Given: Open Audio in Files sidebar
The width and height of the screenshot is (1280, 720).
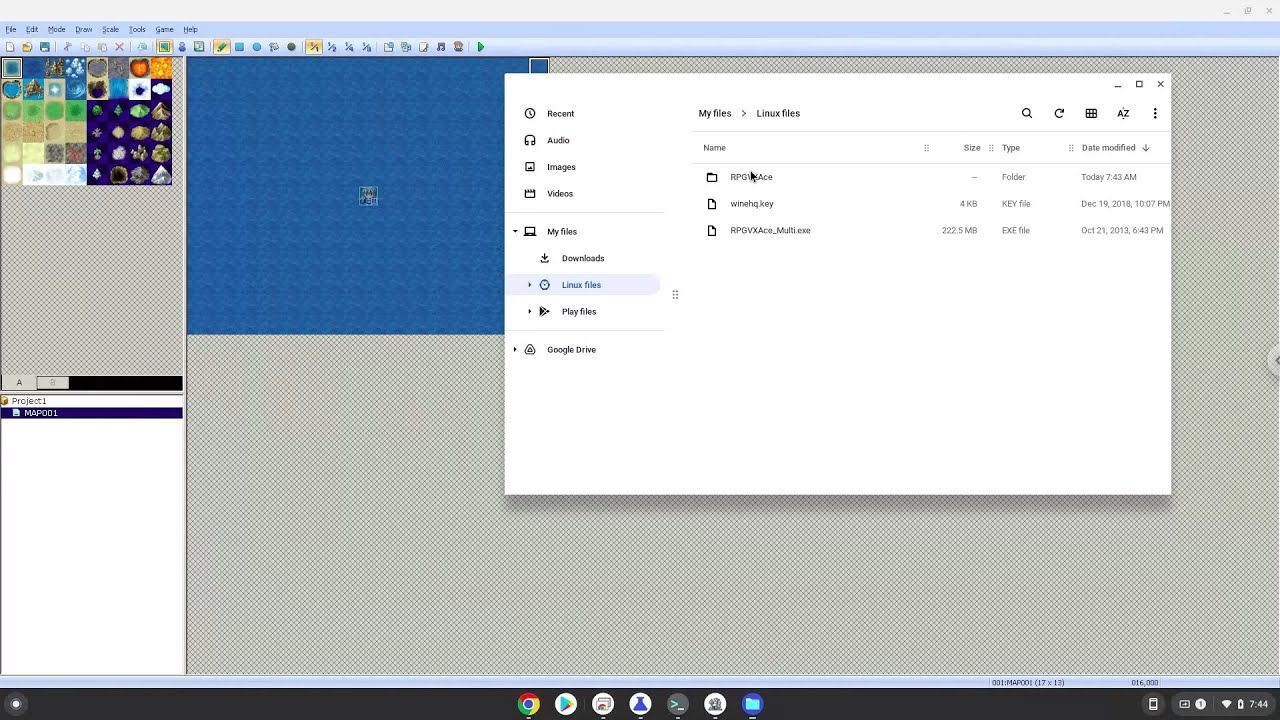Looking at the screenshot, I should pos(558,140).
